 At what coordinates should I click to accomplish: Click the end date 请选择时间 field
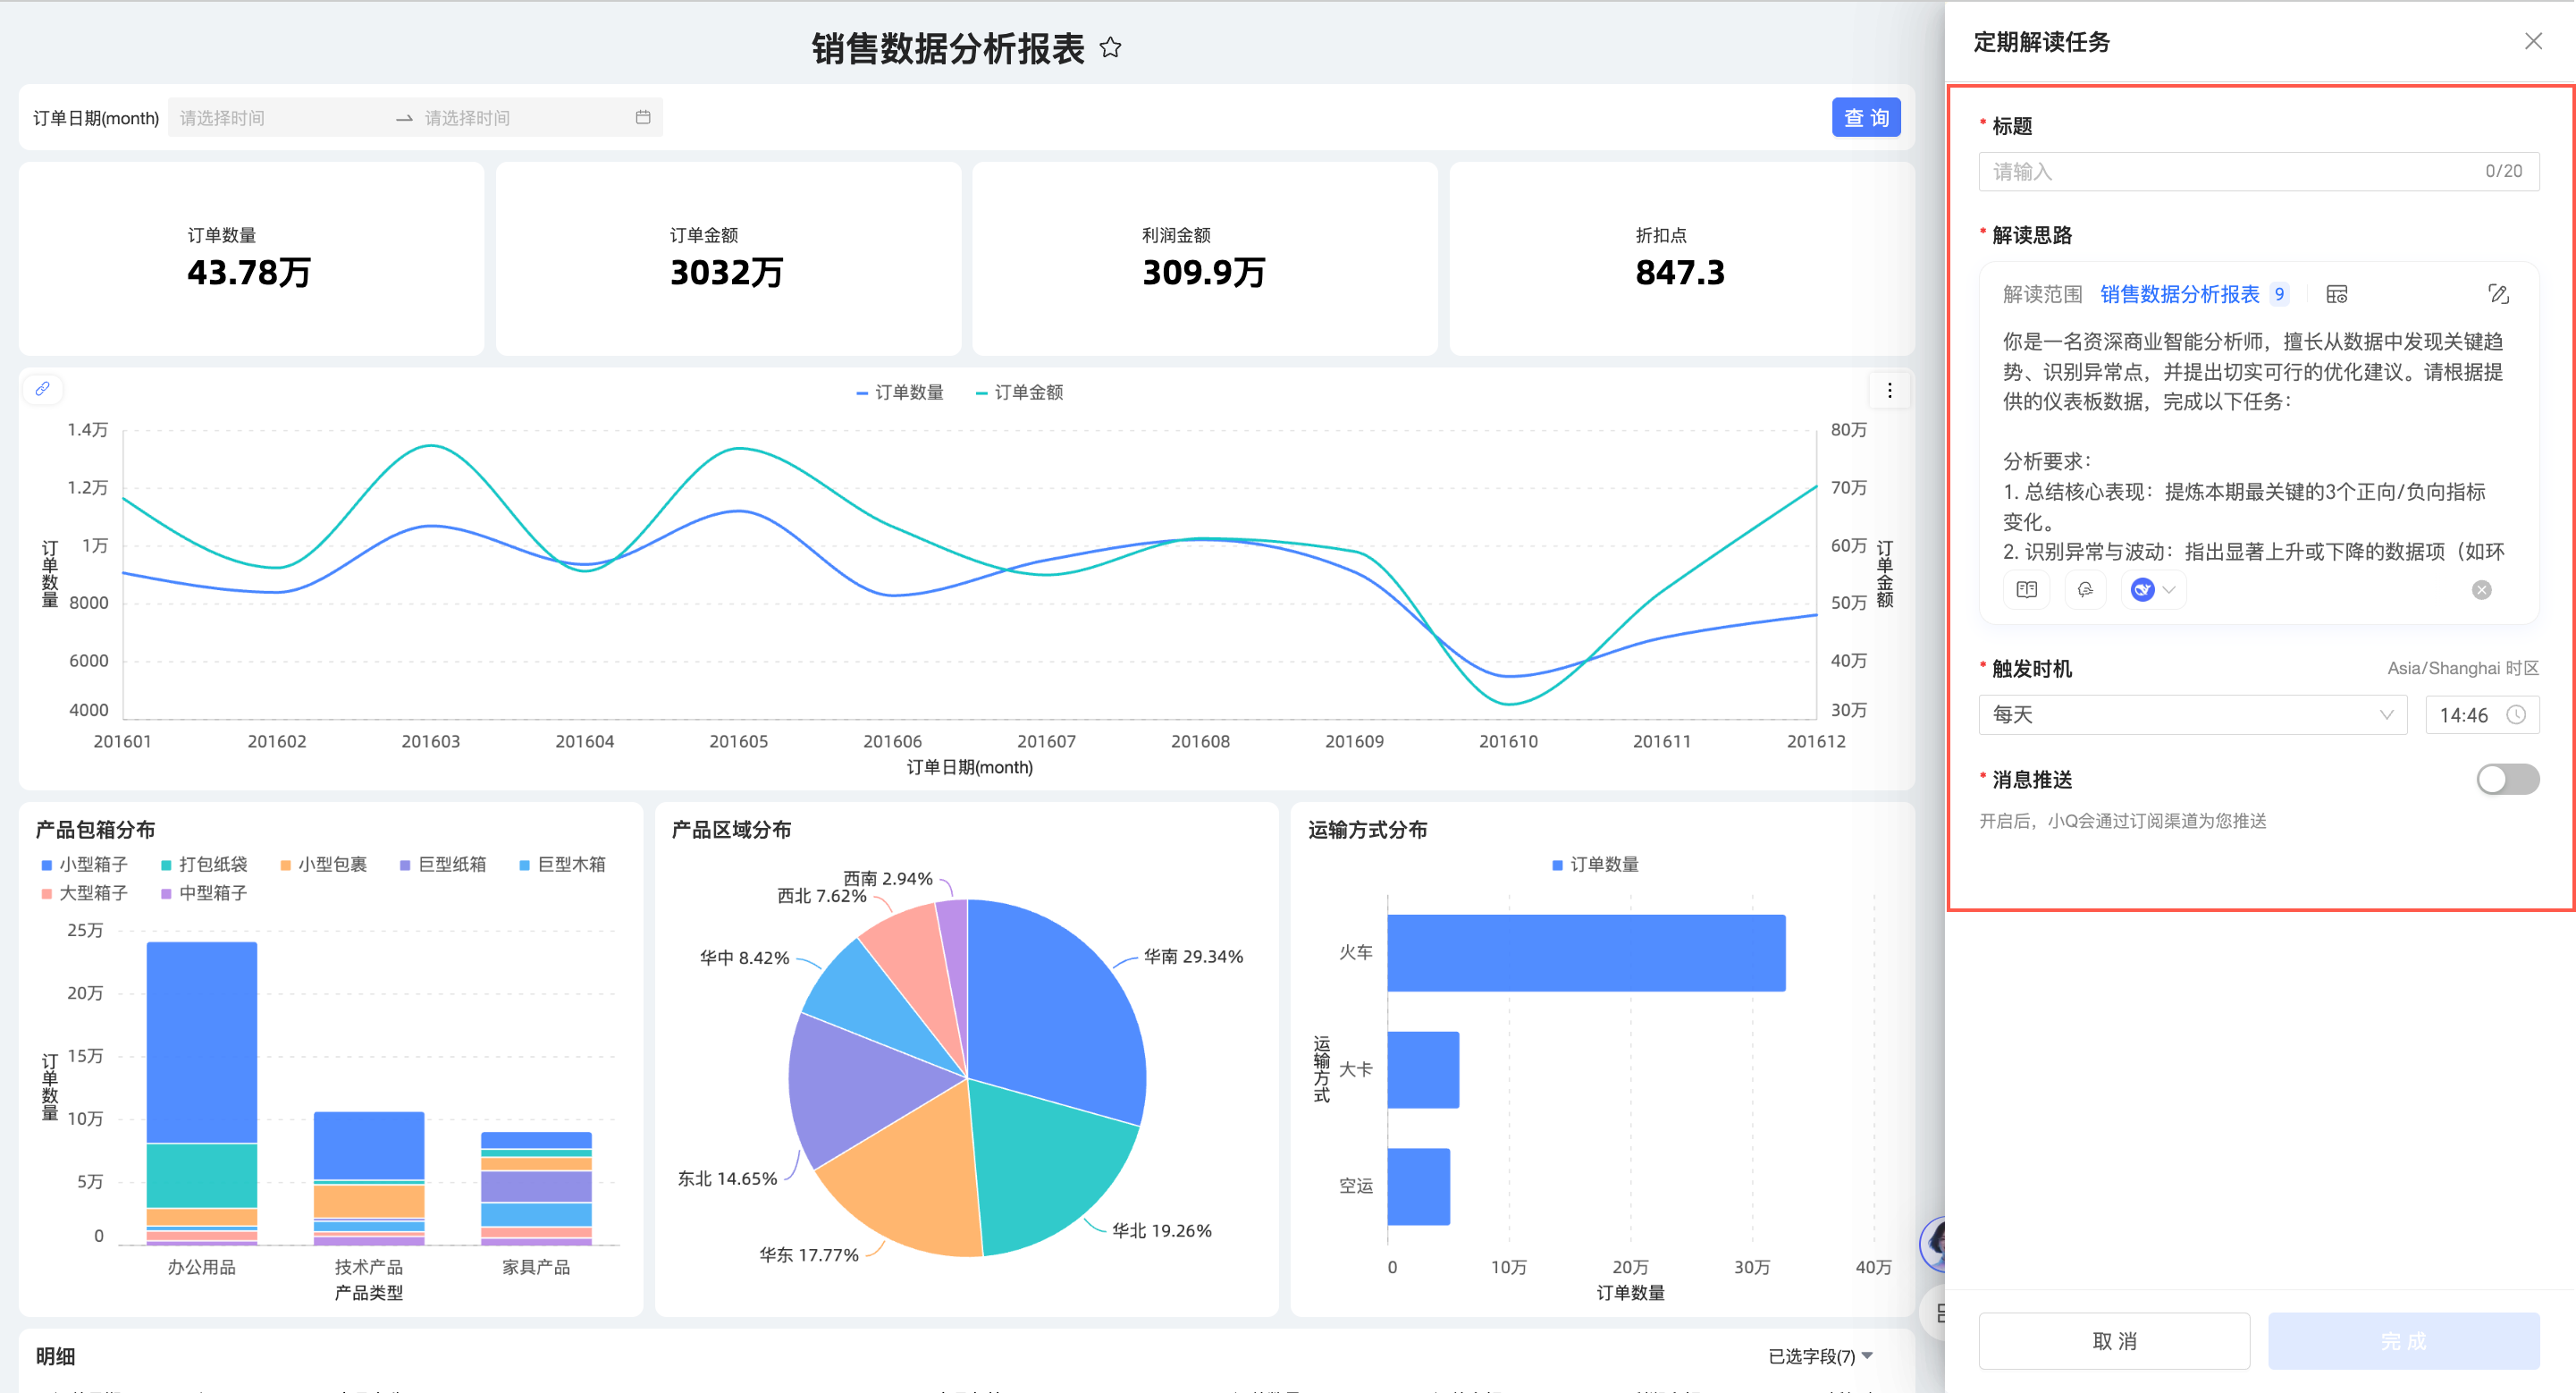(520, 118)
